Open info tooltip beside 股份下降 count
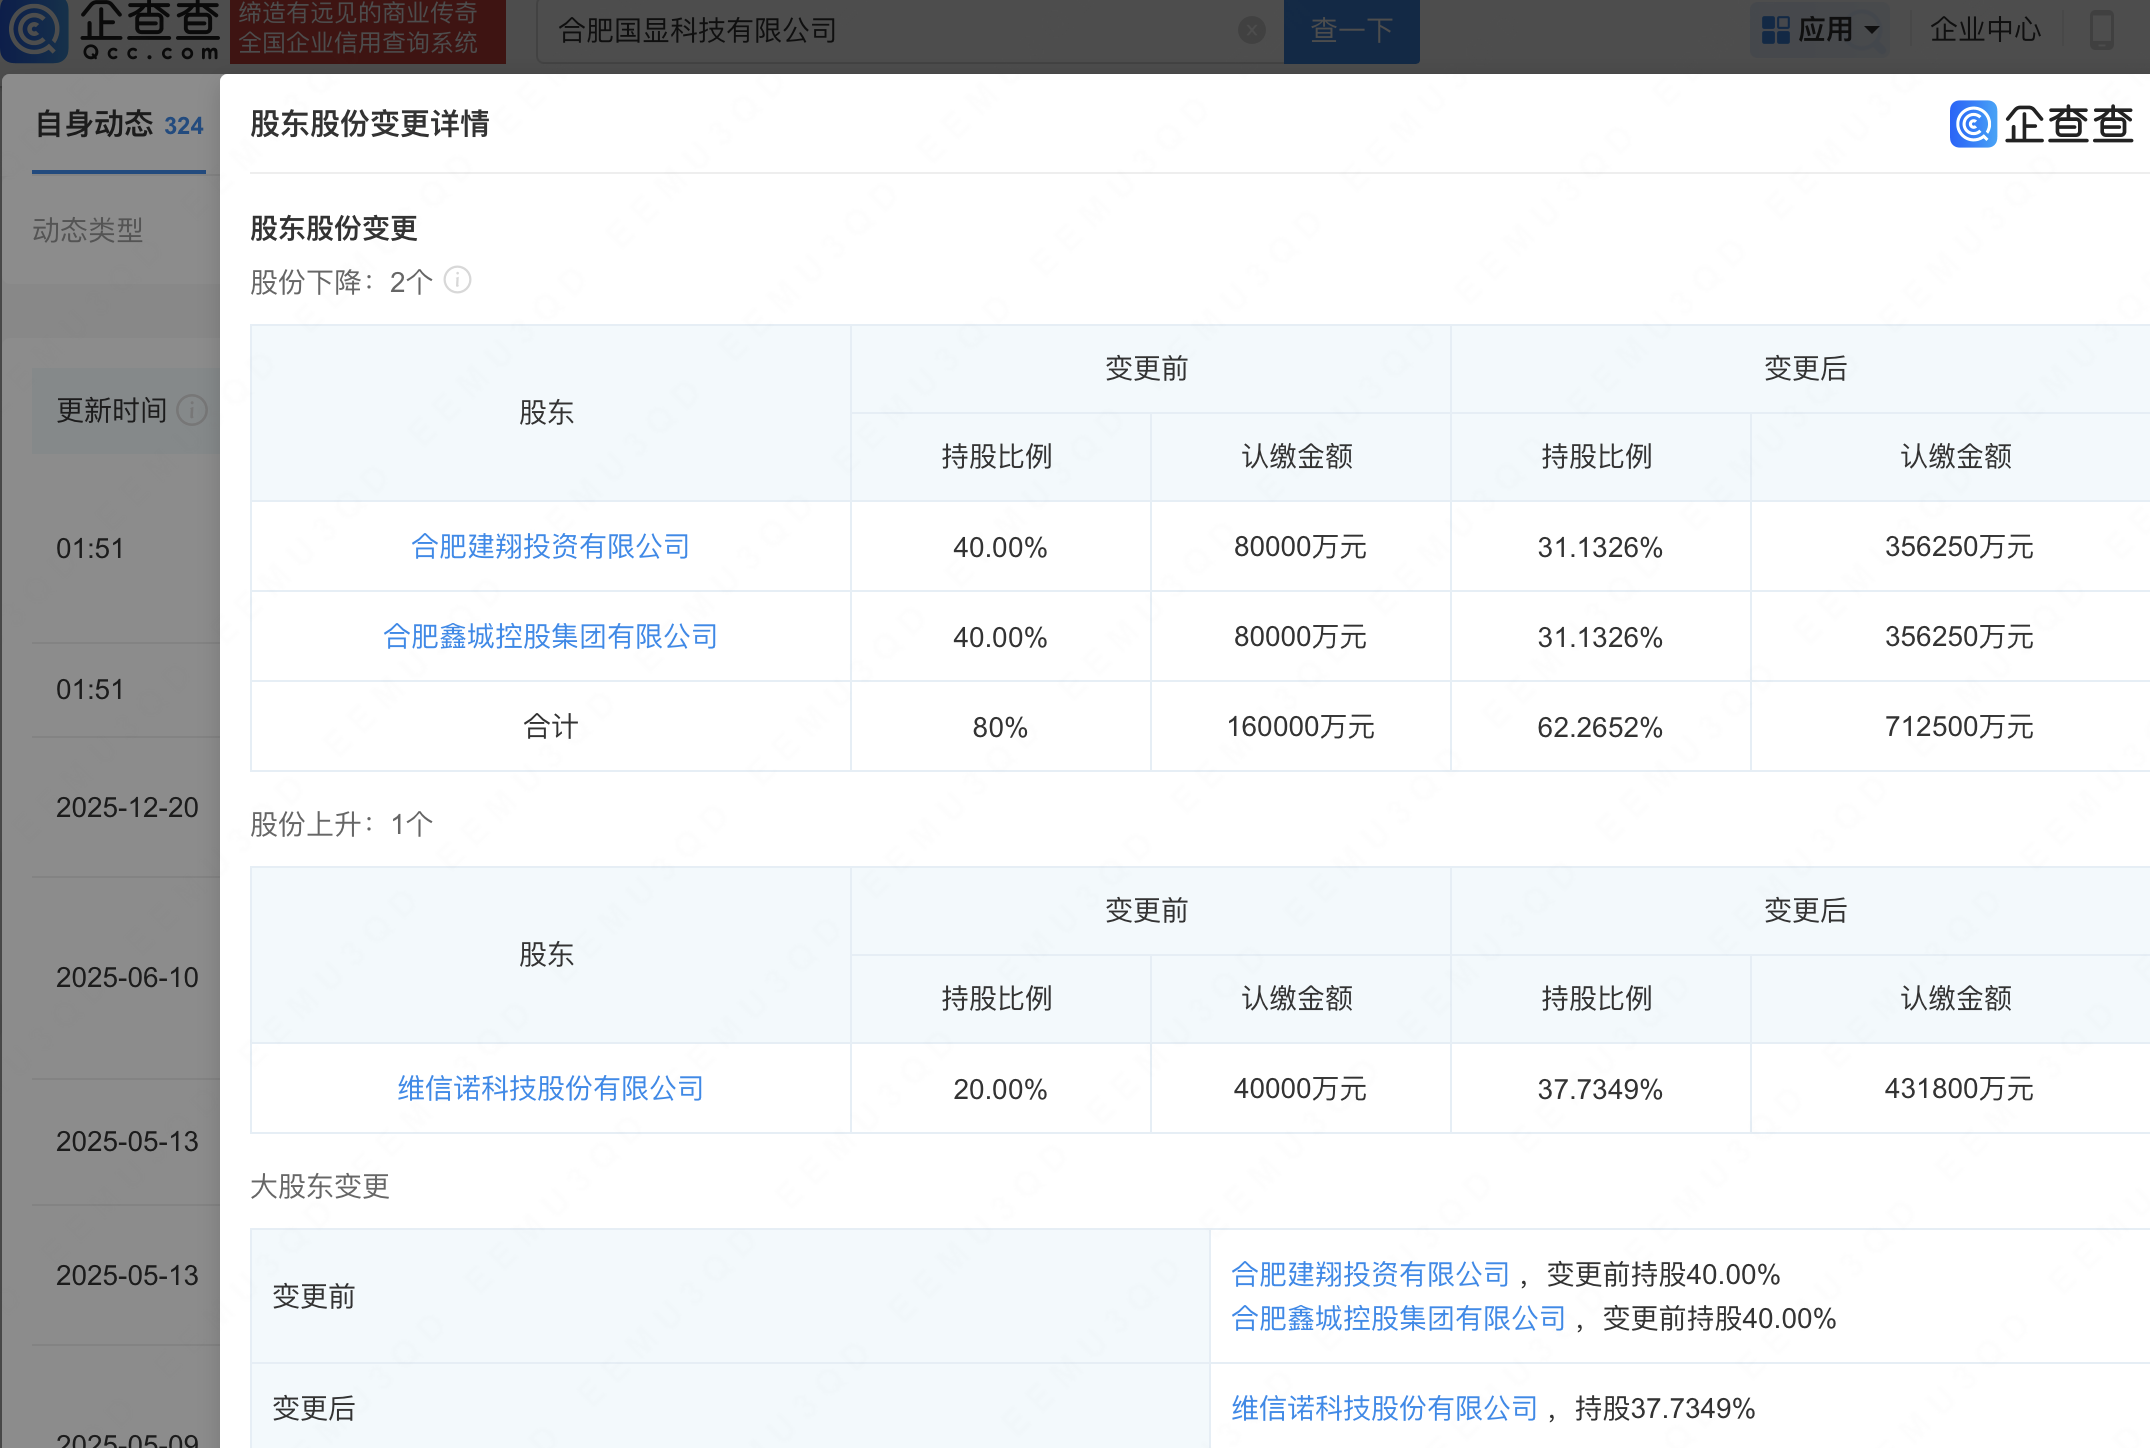This screenshot has width=2150, height=1448. pyautogui.click(x=458, y=281)
